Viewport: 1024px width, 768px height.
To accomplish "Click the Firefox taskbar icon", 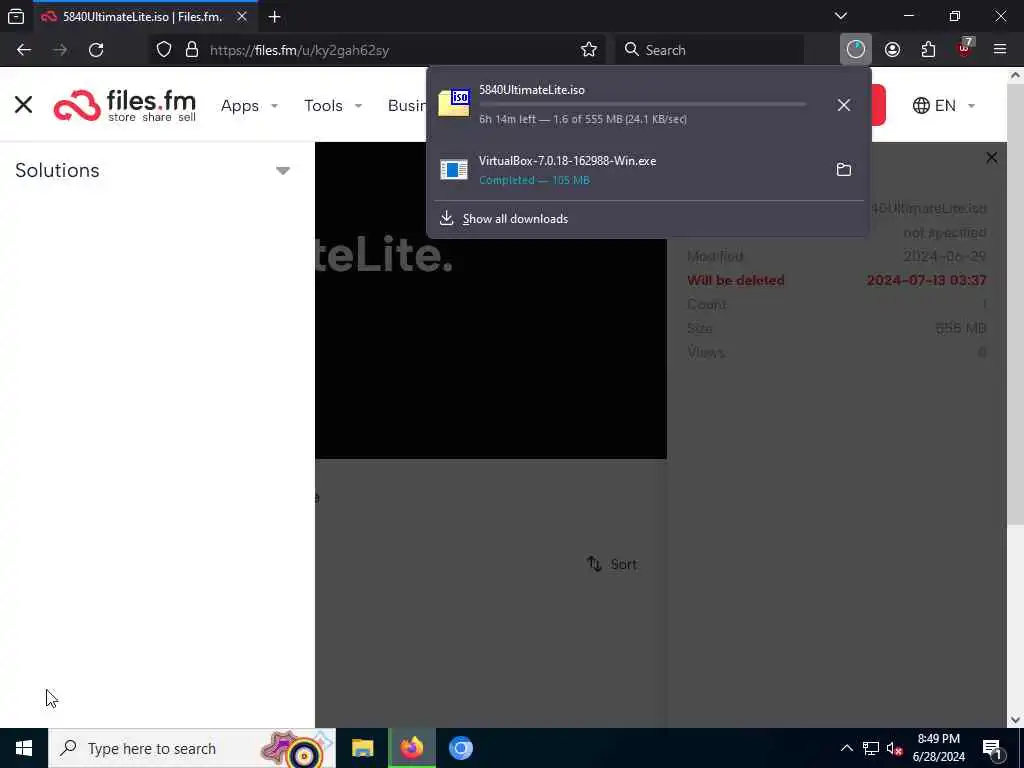I will click(x=412, y=748).
